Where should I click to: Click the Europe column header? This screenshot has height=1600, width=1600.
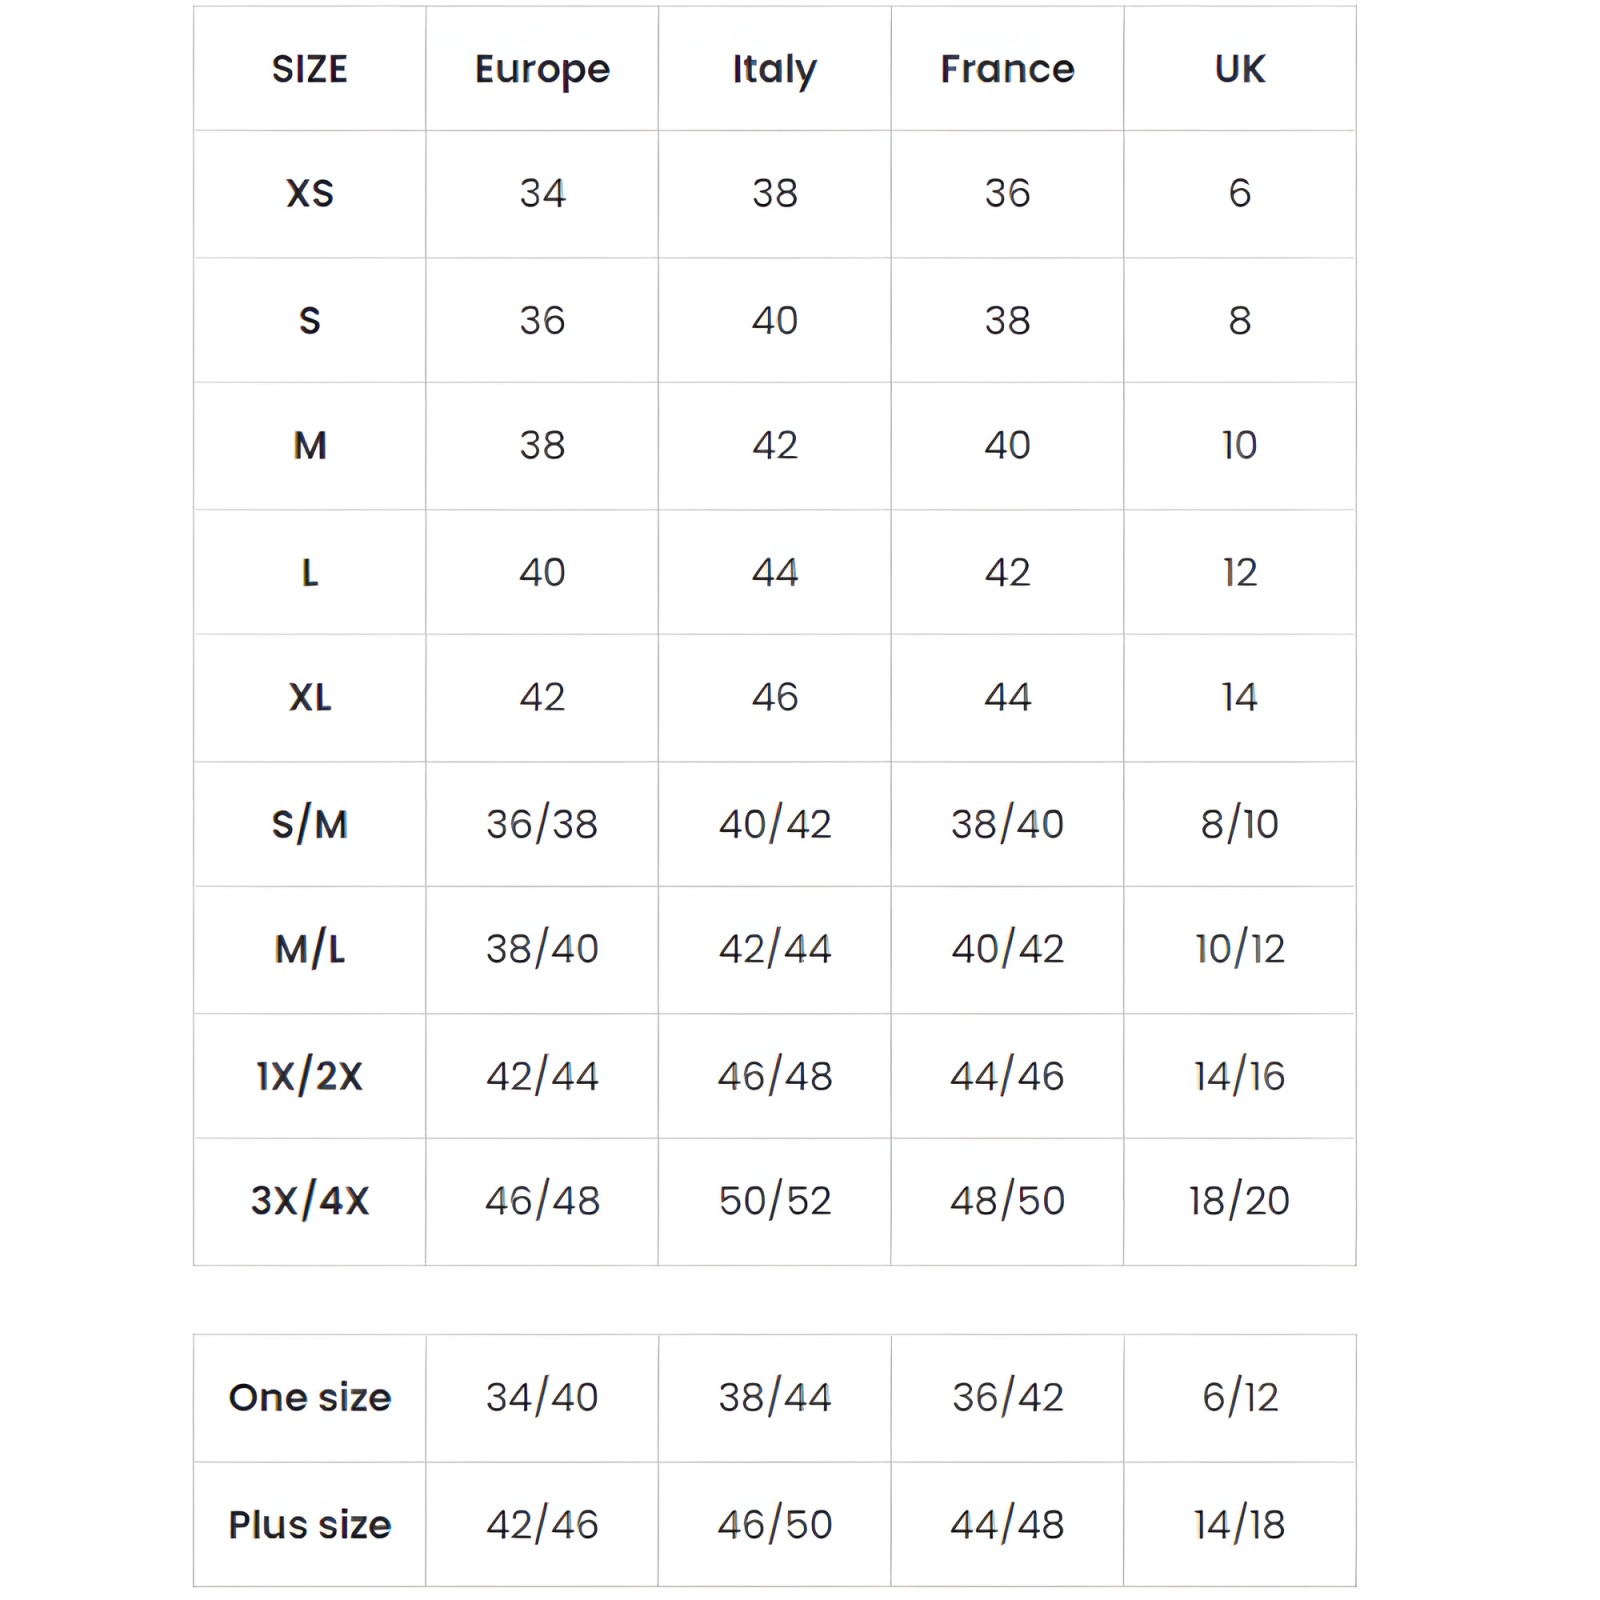coord(542,69)
